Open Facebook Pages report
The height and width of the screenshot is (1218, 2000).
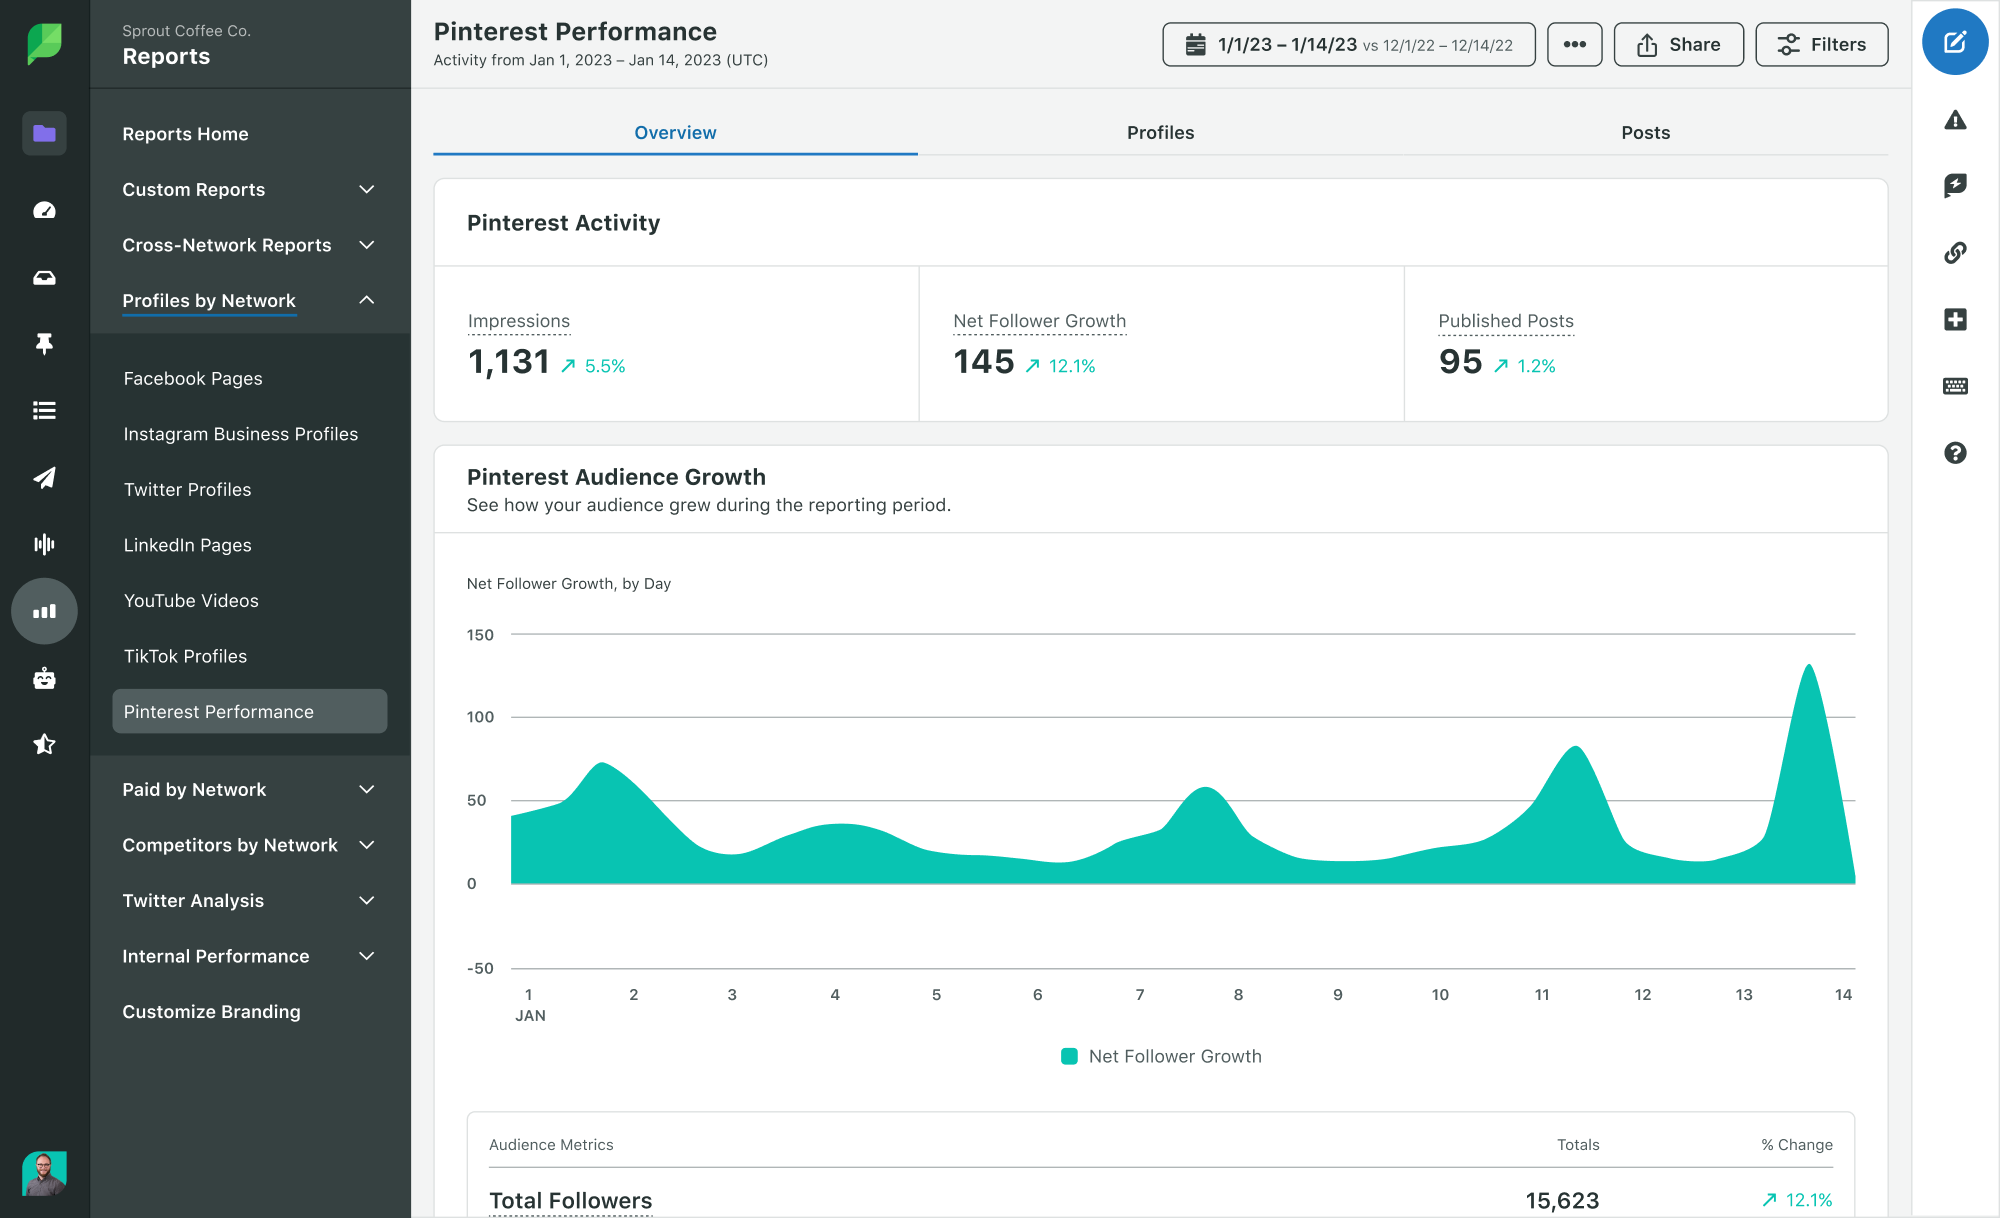[193, 379]
